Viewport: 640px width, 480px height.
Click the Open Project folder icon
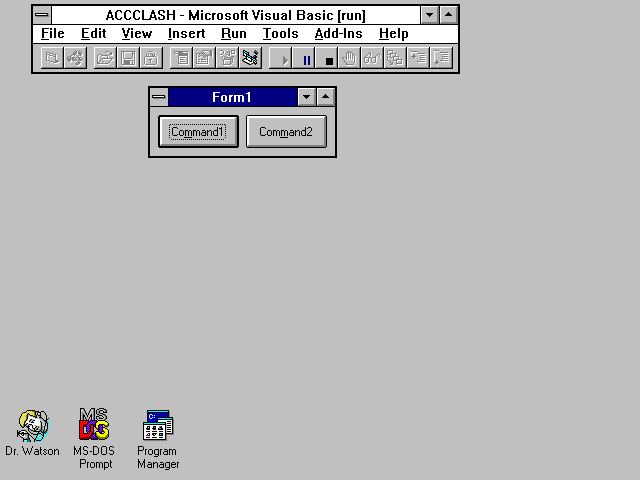[x=104, y=59]
